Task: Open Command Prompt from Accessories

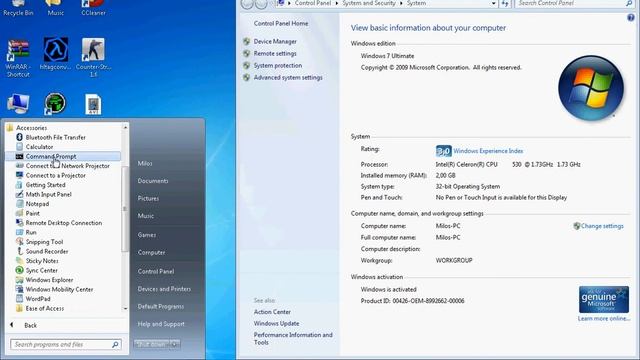Action: [63, 156]
